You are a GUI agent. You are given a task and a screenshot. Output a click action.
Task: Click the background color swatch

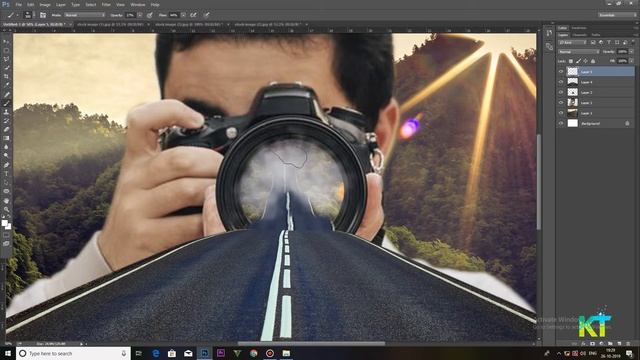click(x=8, y=226)
